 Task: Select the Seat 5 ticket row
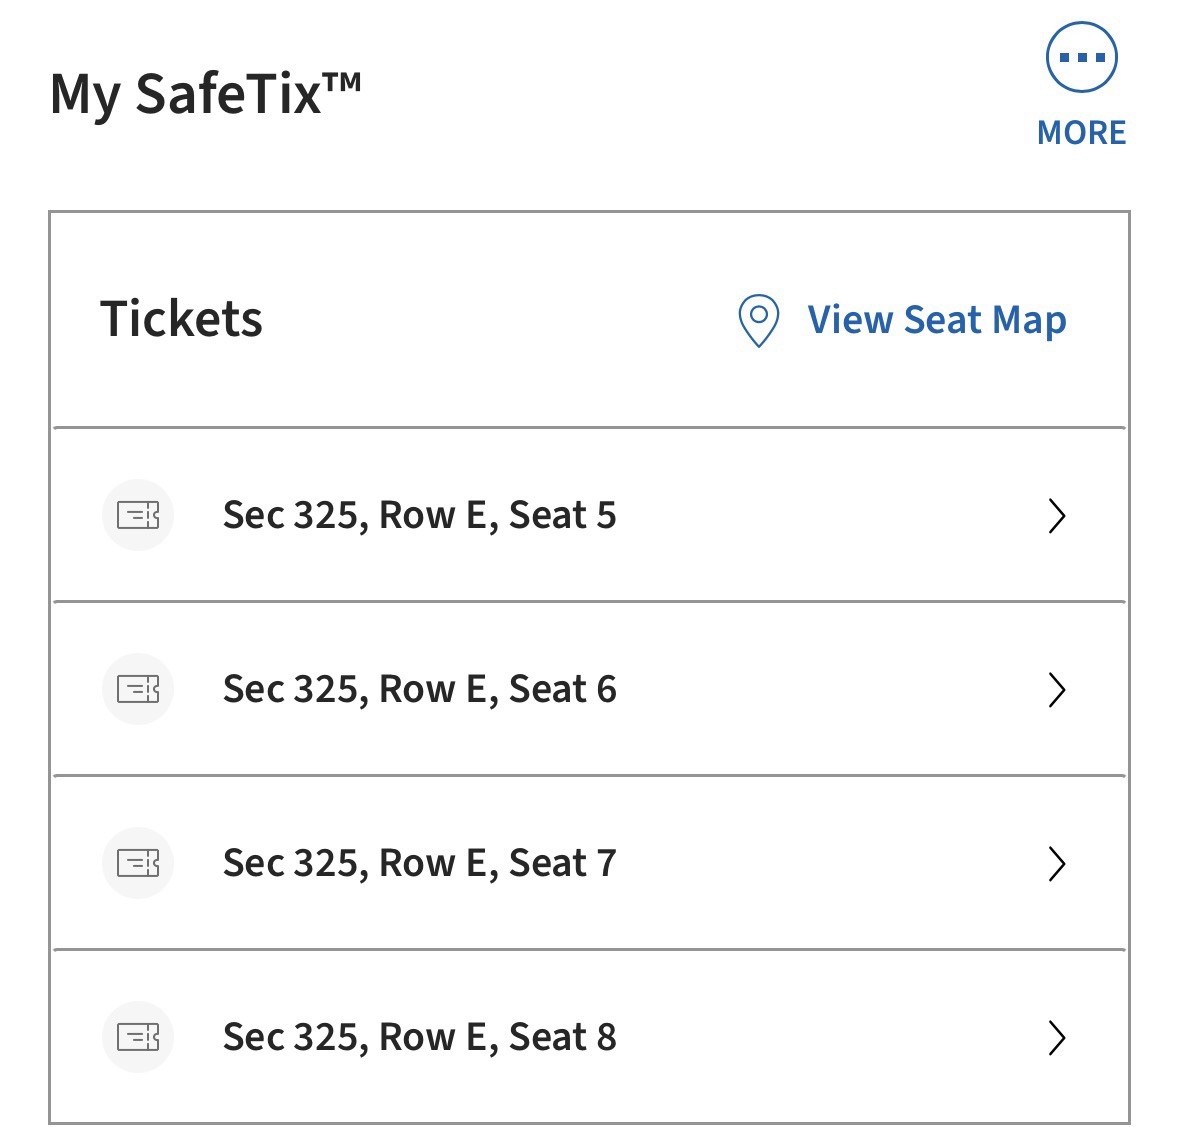click(420, 515)
